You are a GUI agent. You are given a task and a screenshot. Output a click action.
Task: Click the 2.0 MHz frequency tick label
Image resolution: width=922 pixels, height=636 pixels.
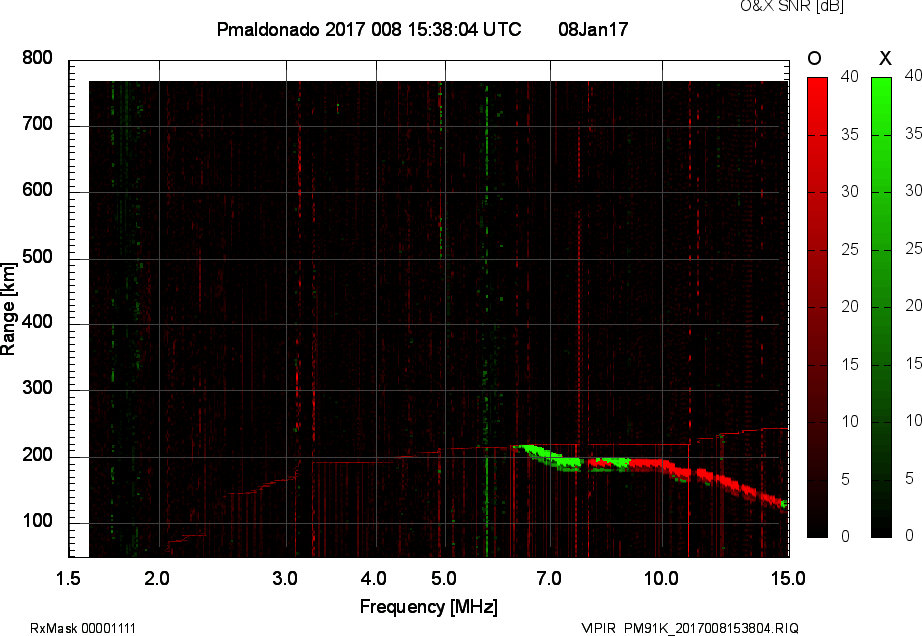point(157,579)
